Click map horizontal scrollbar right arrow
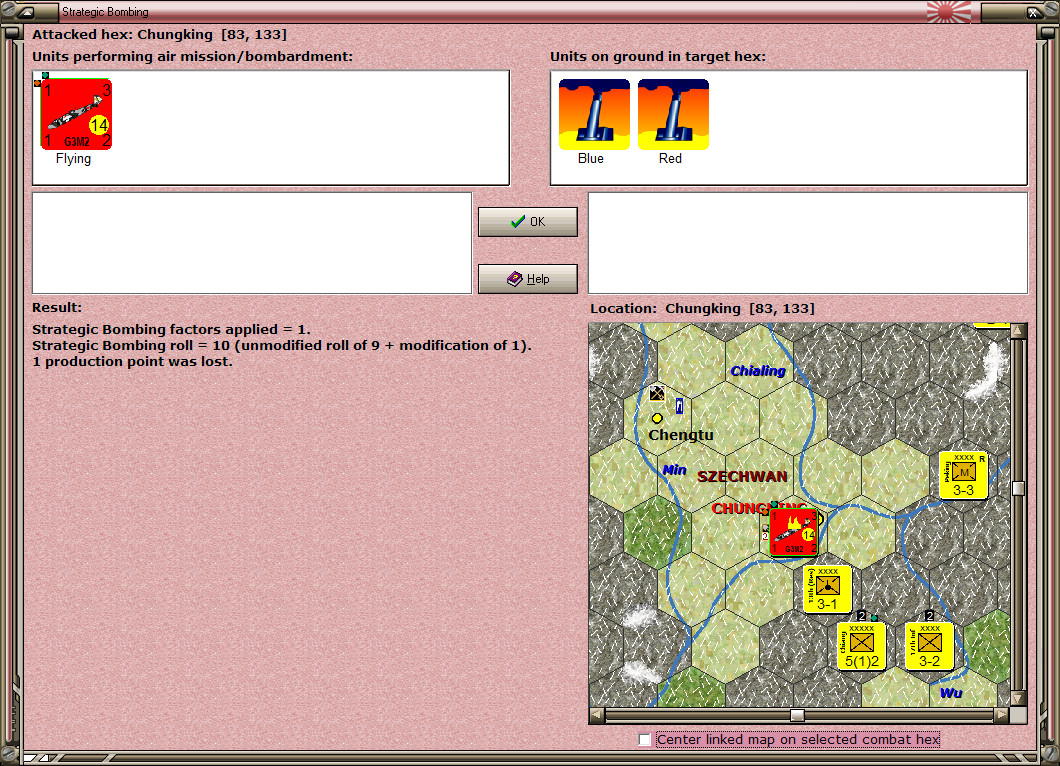Screen dimensions: 1060x766 pyautogui.click(x=1002, y=715)
